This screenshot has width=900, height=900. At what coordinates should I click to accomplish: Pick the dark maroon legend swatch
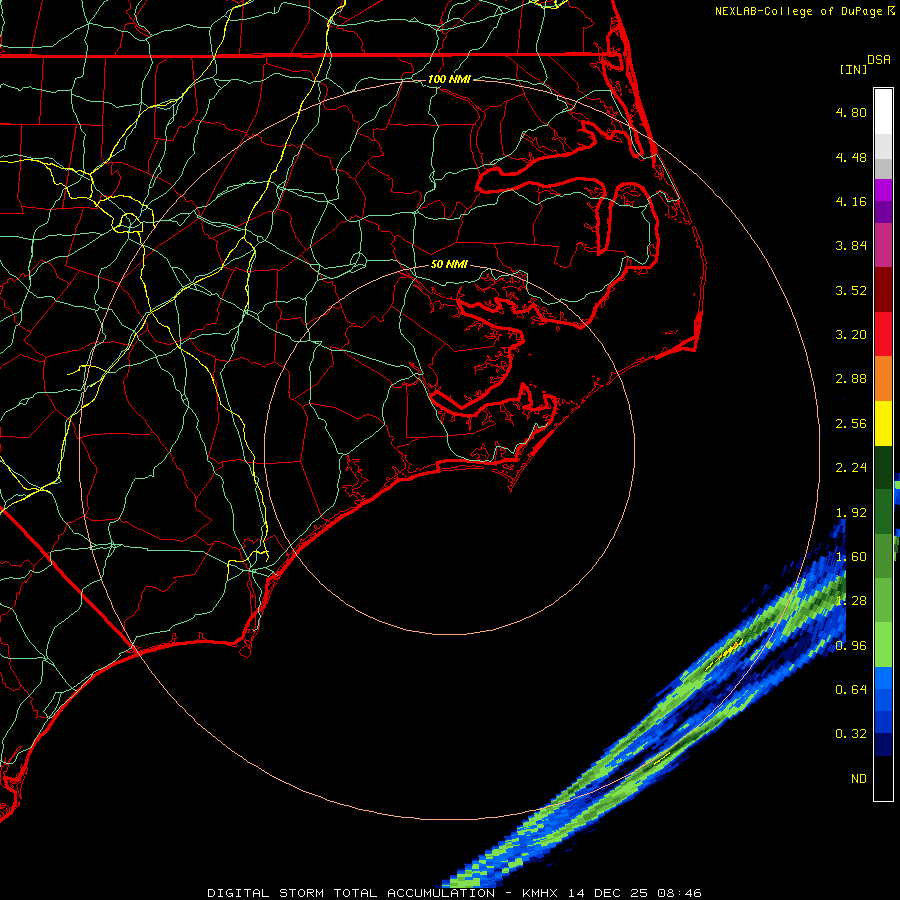click(883, 290)
